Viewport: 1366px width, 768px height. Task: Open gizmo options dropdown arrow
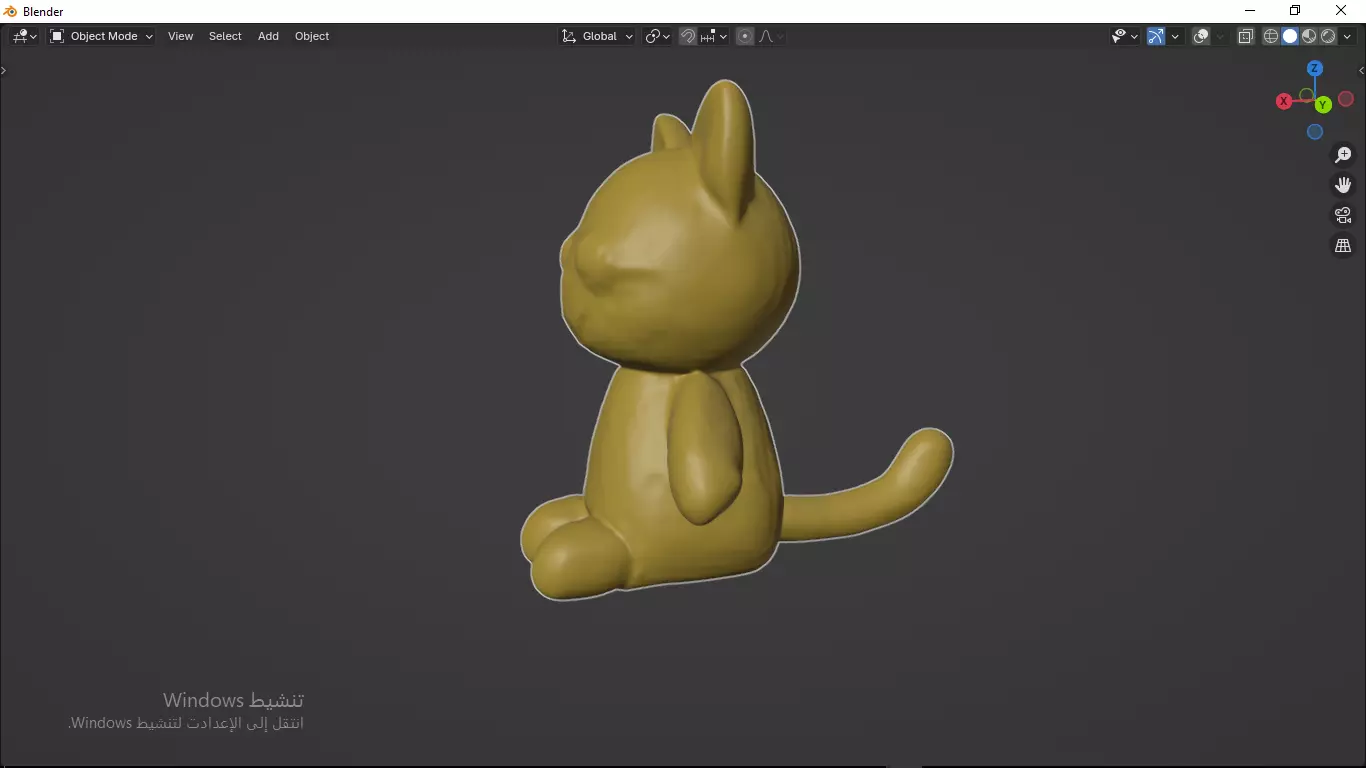[1176, 36]
